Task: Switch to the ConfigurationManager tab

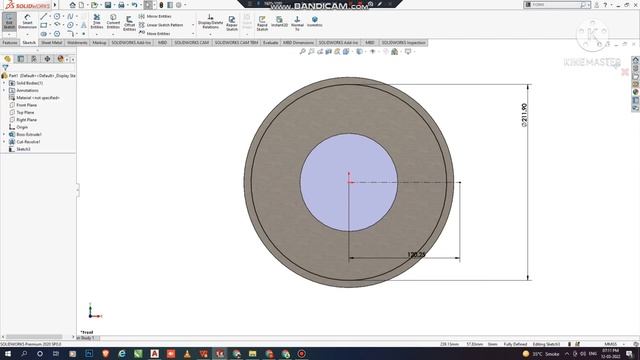Action: (x=34, y=59)
